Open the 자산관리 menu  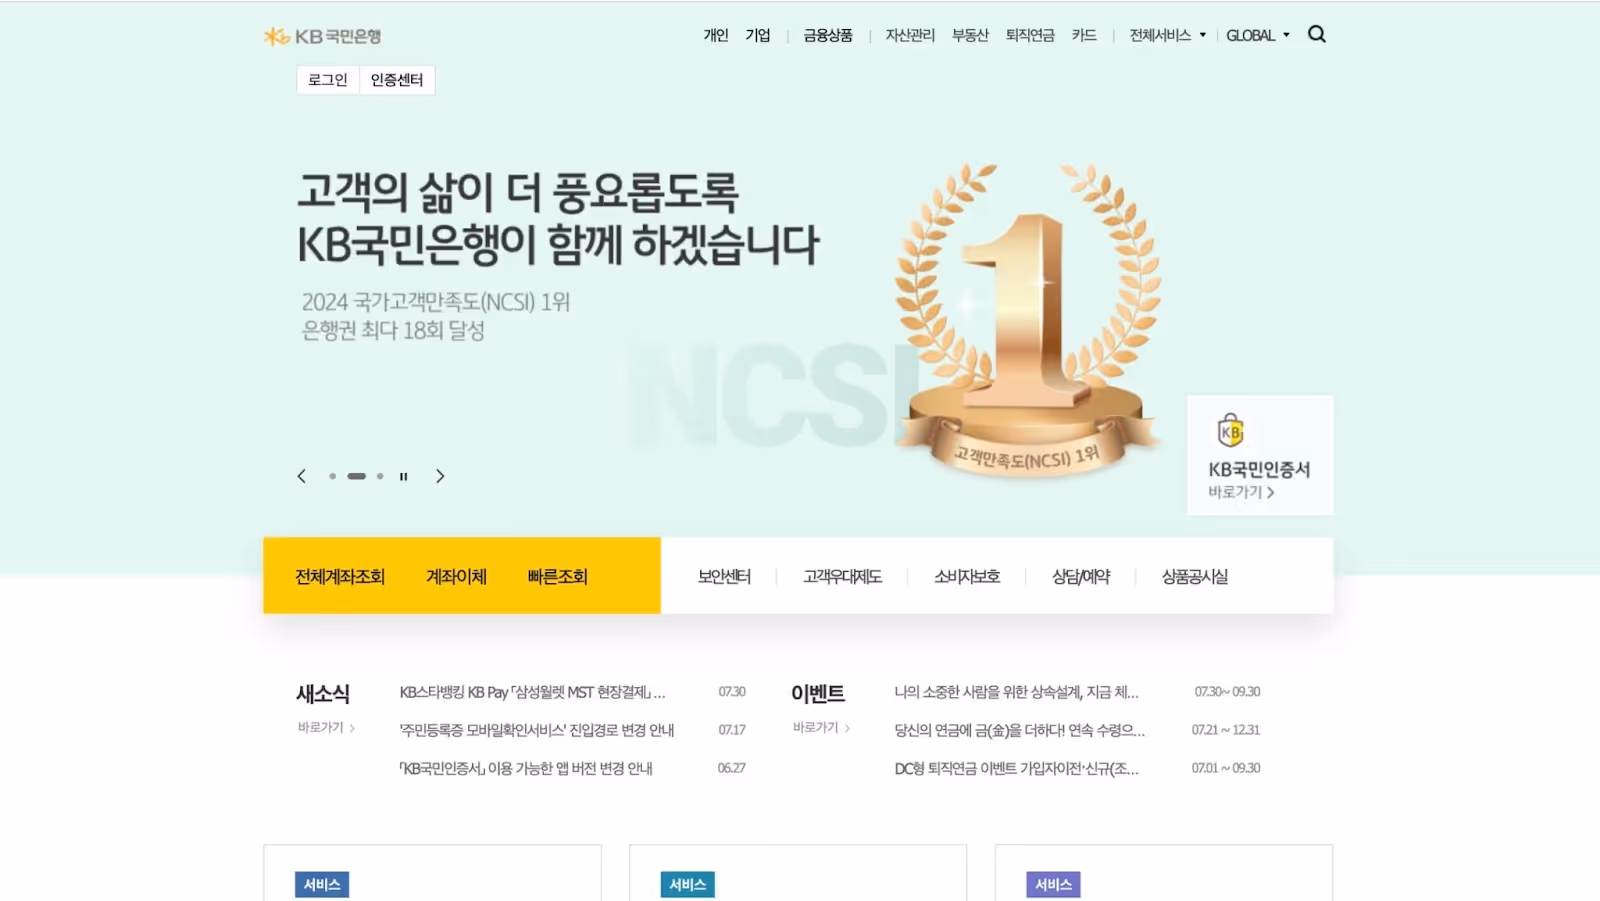click(910, 35)
